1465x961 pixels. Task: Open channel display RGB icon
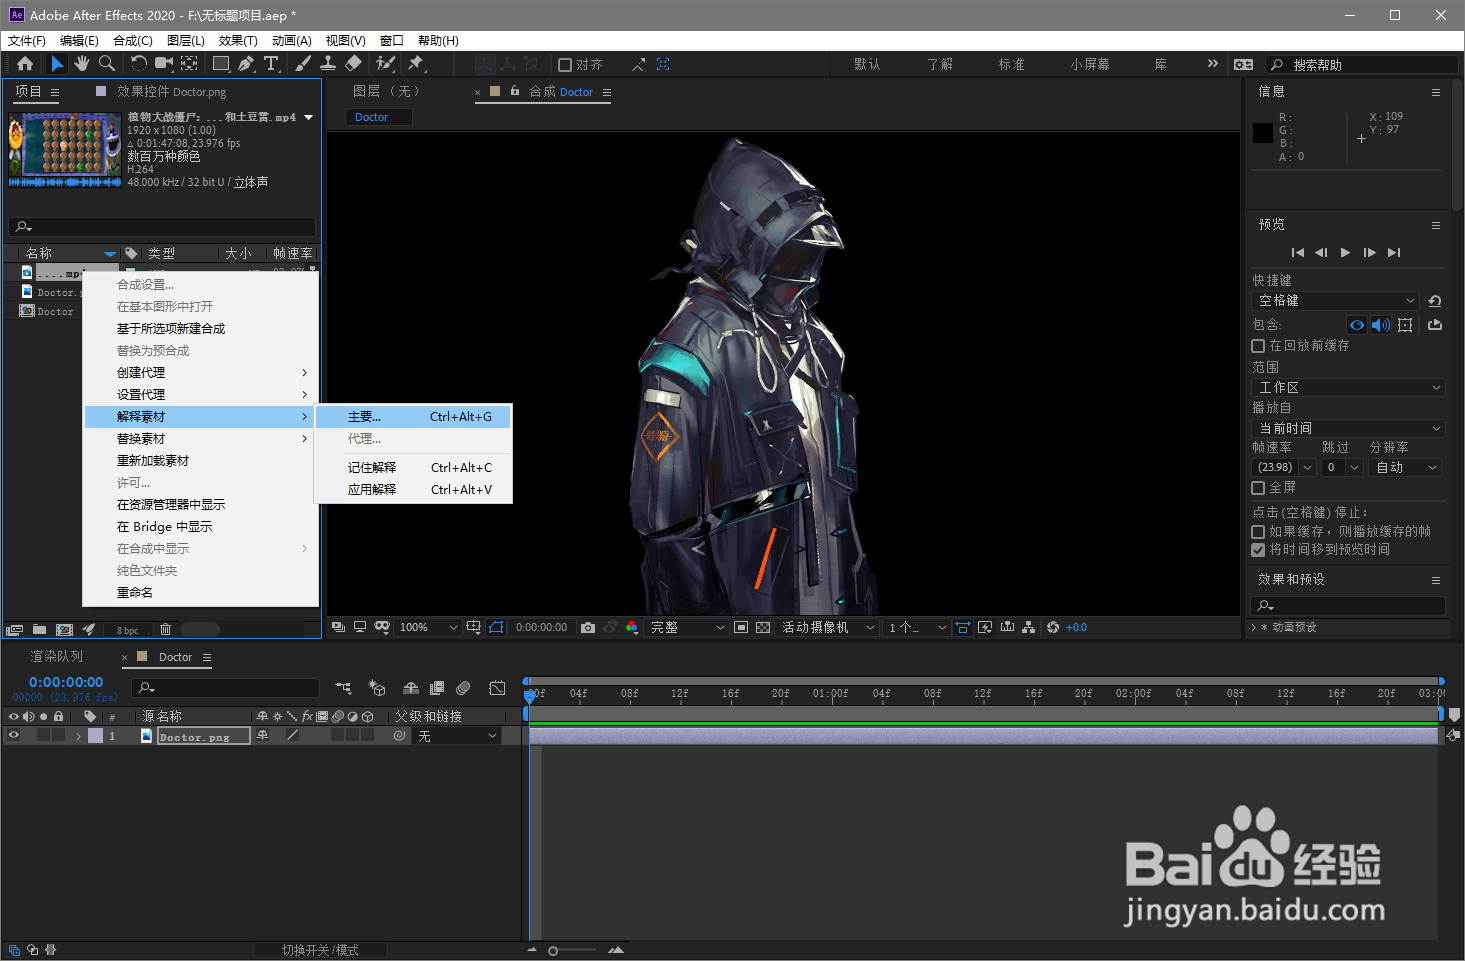coord(631,627)
